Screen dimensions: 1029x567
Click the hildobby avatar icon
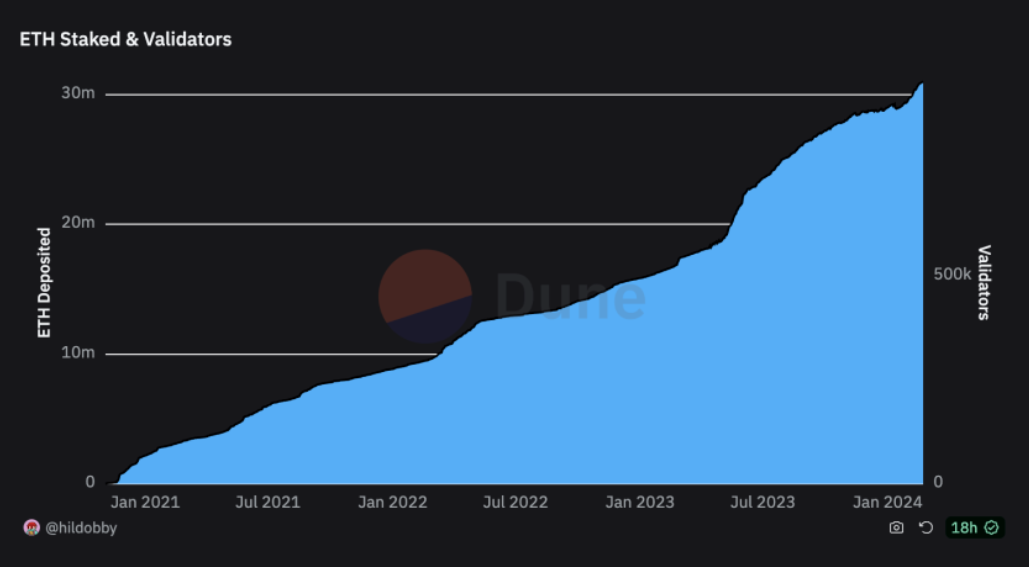tap(30, 528)
